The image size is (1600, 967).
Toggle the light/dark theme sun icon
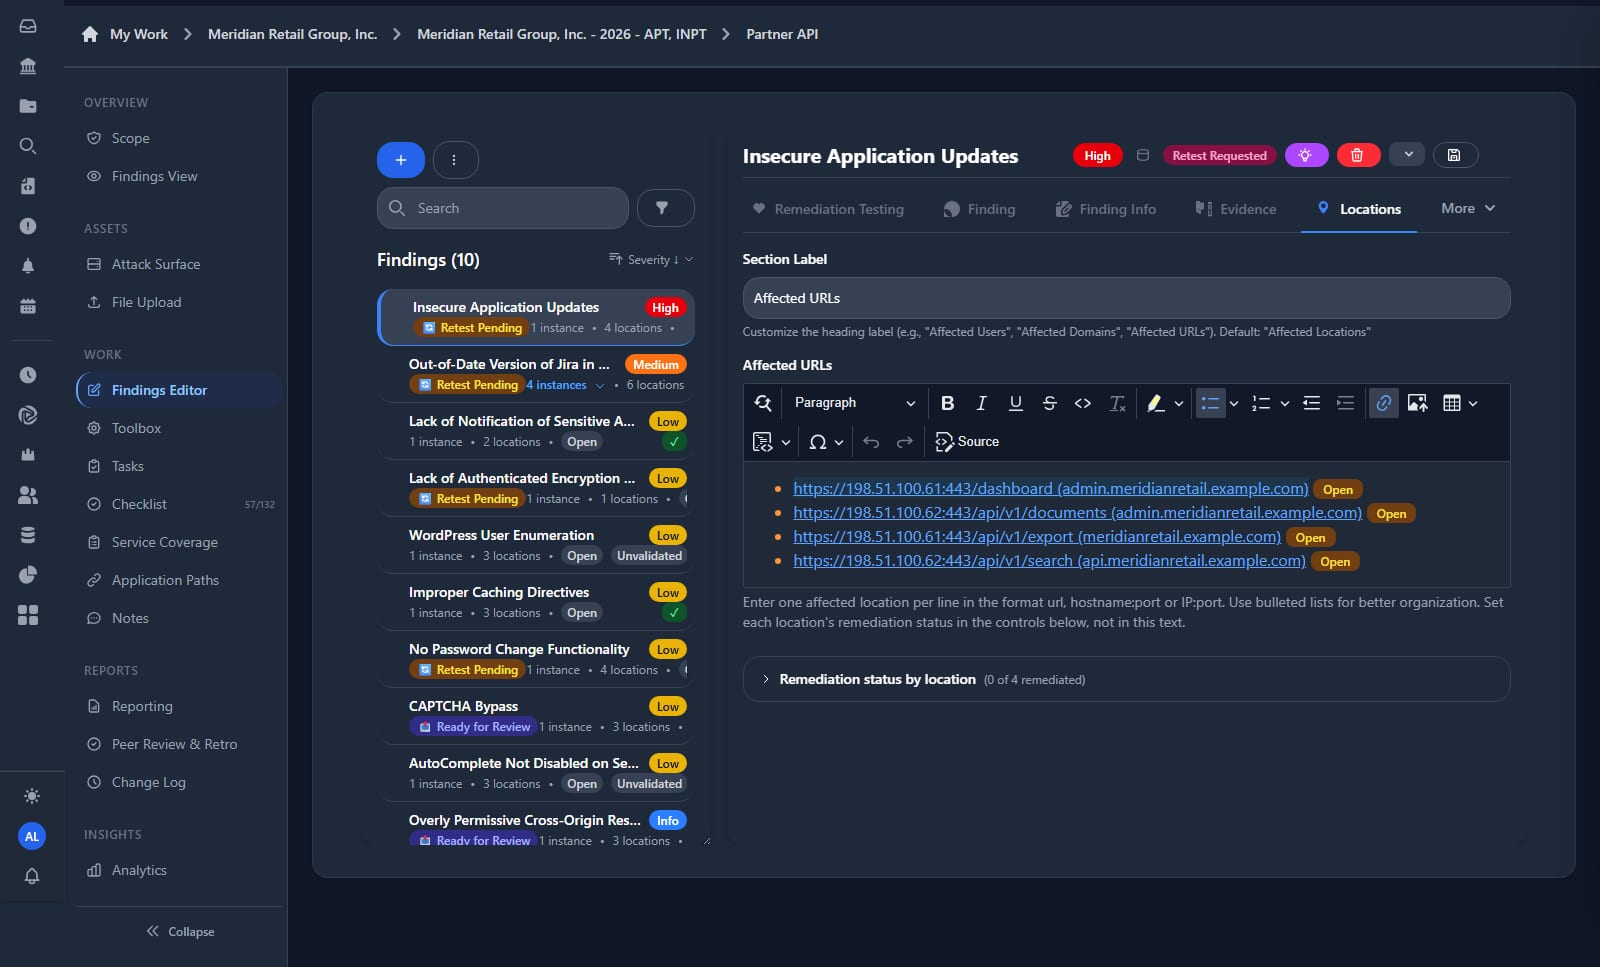coord(32,796)
